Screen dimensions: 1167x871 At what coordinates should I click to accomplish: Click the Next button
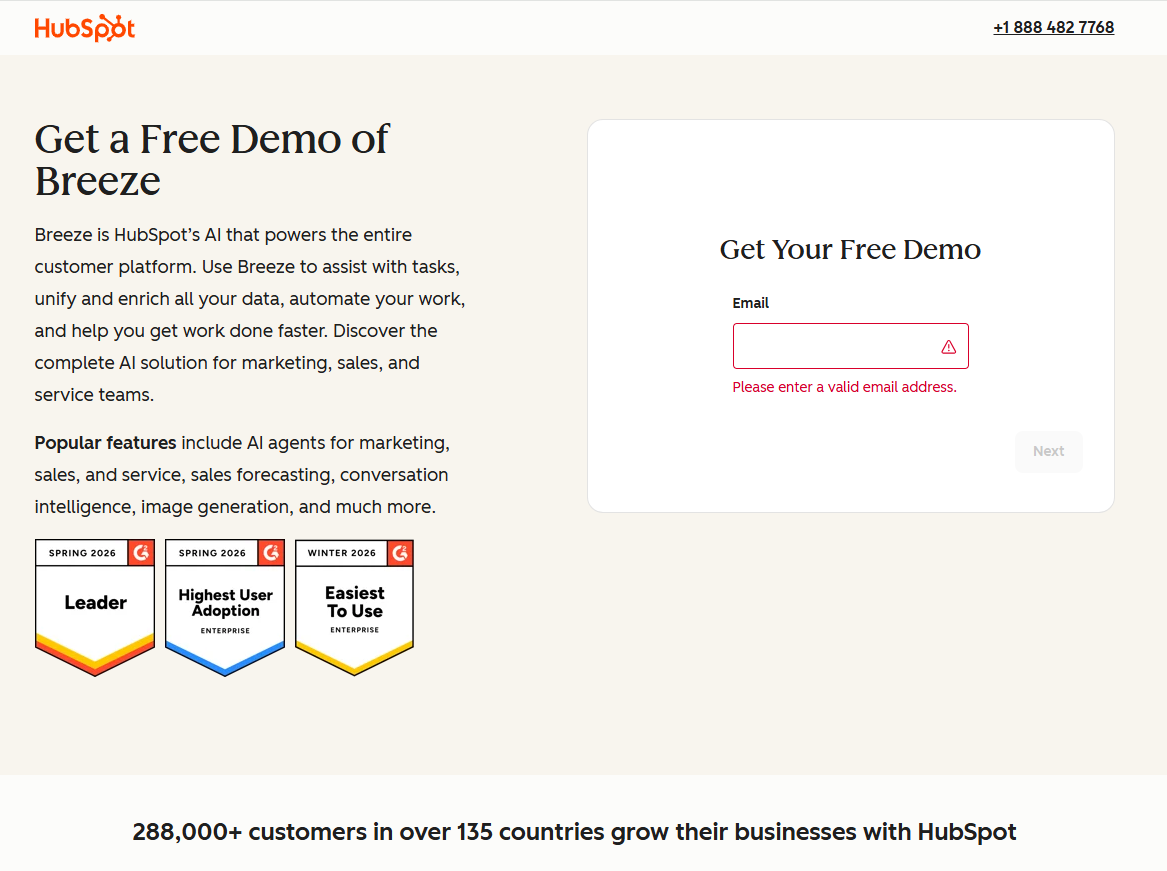[x=1049, y=451]
